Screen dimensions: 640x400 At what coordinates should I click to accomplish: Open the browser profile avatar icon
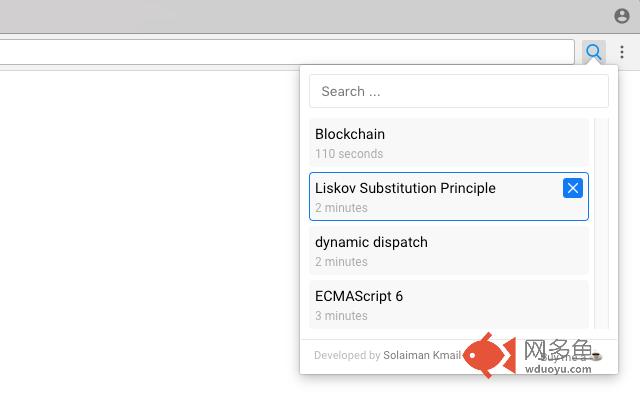(622, 16)
